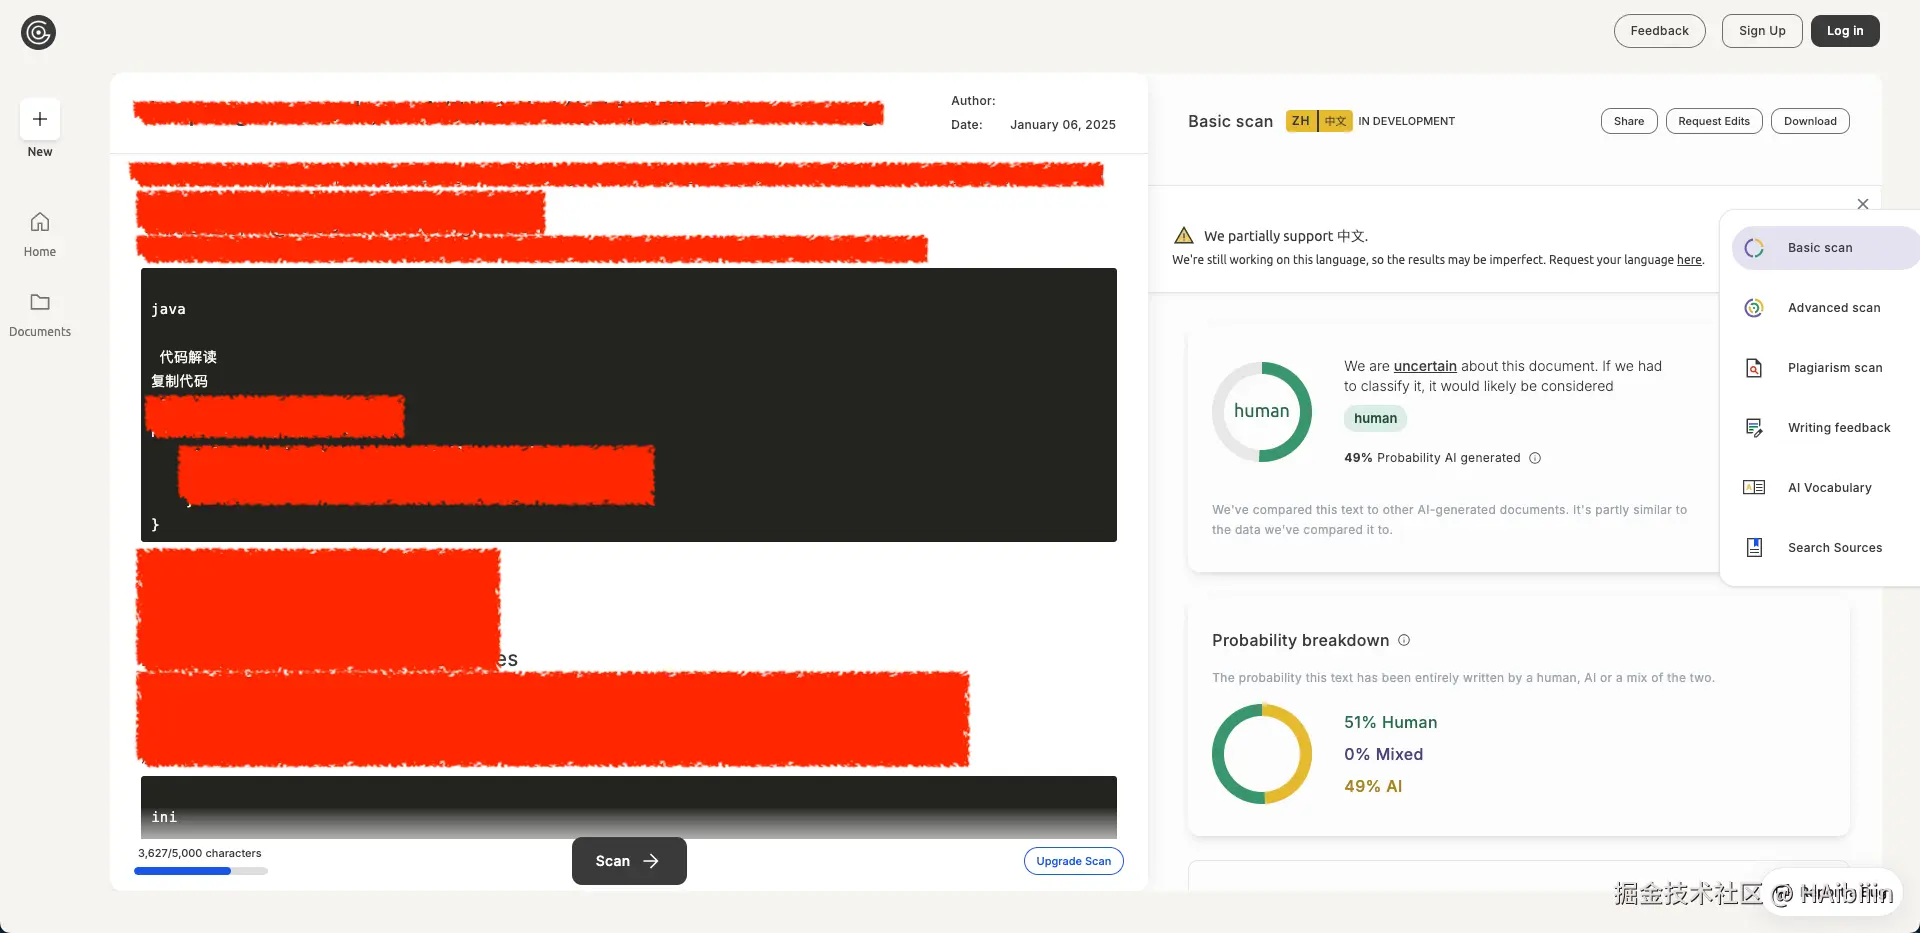This screenshot has width=1920, height=933.
Task: Open Home from the sidebar
Action: point(40,222)
